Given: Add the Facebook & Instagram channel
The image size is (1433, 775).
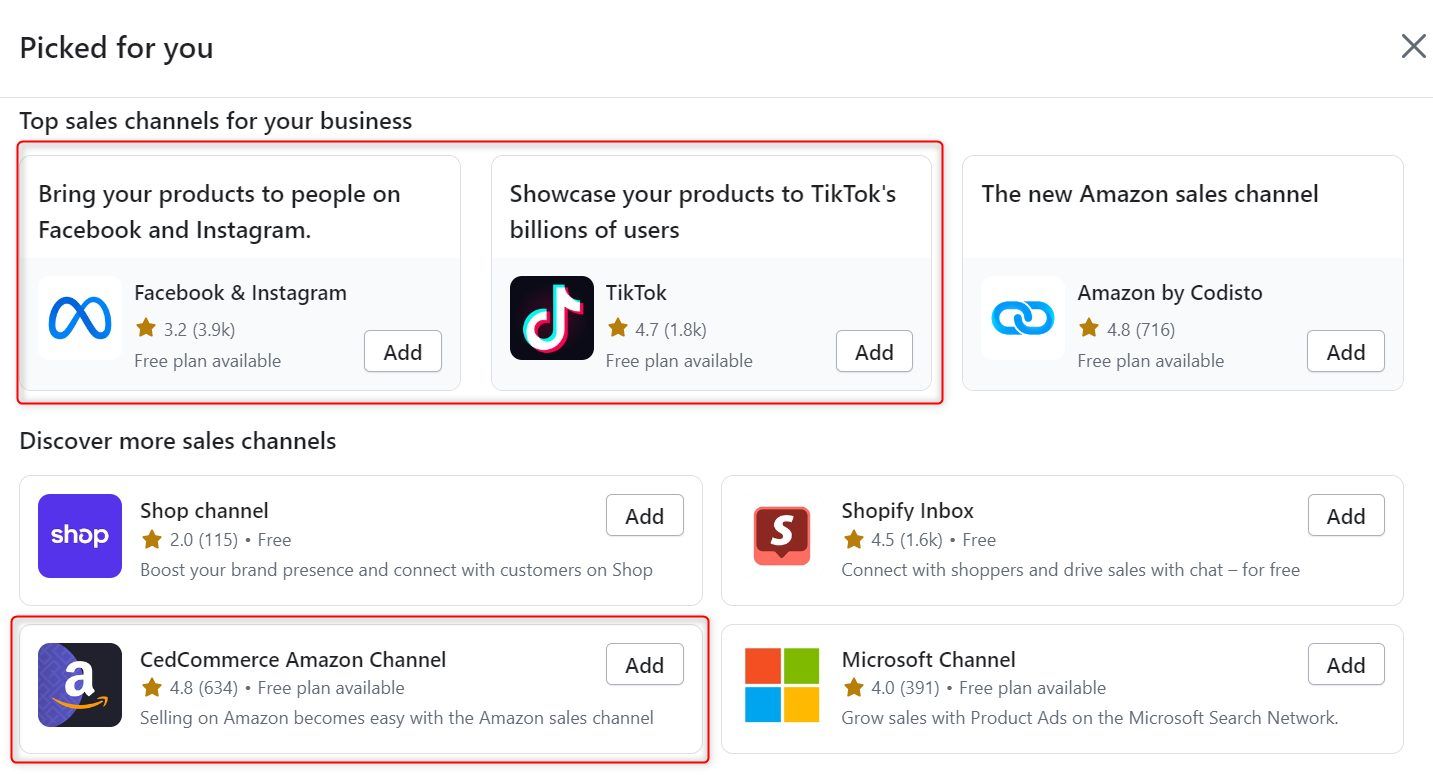Looking at the screenshot, I should pos(403,351).
